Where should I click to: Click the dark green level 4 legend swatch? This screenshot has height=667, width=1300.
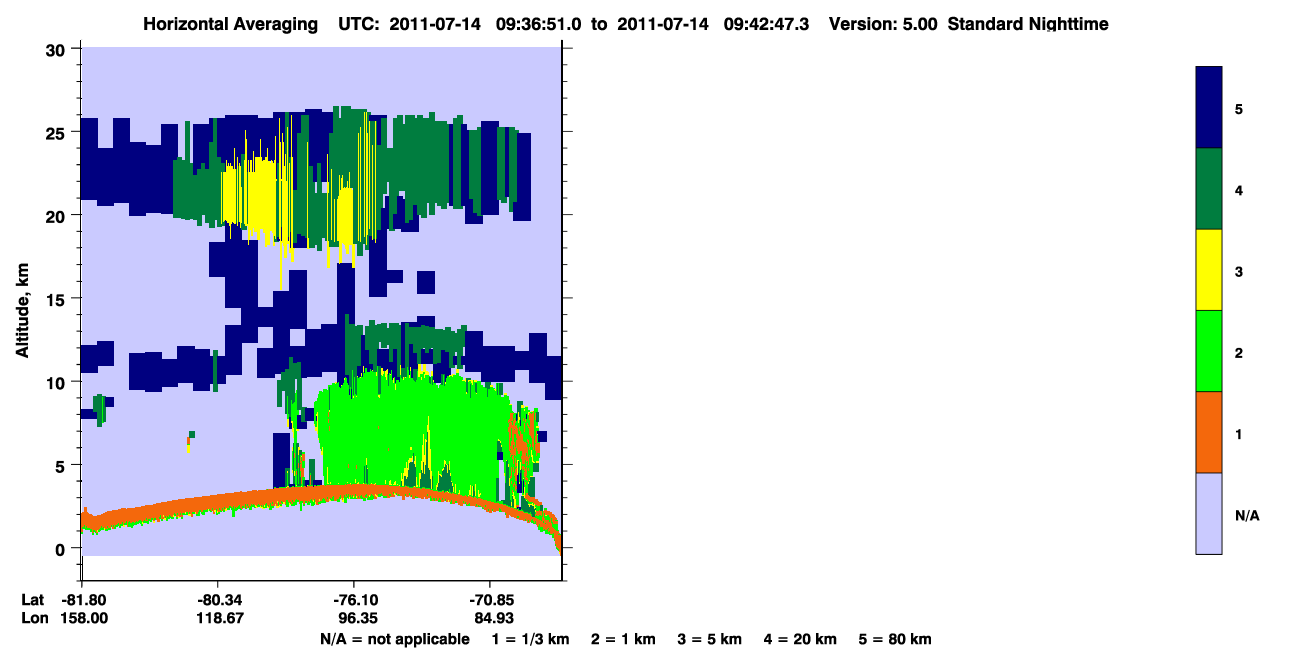1209,189
